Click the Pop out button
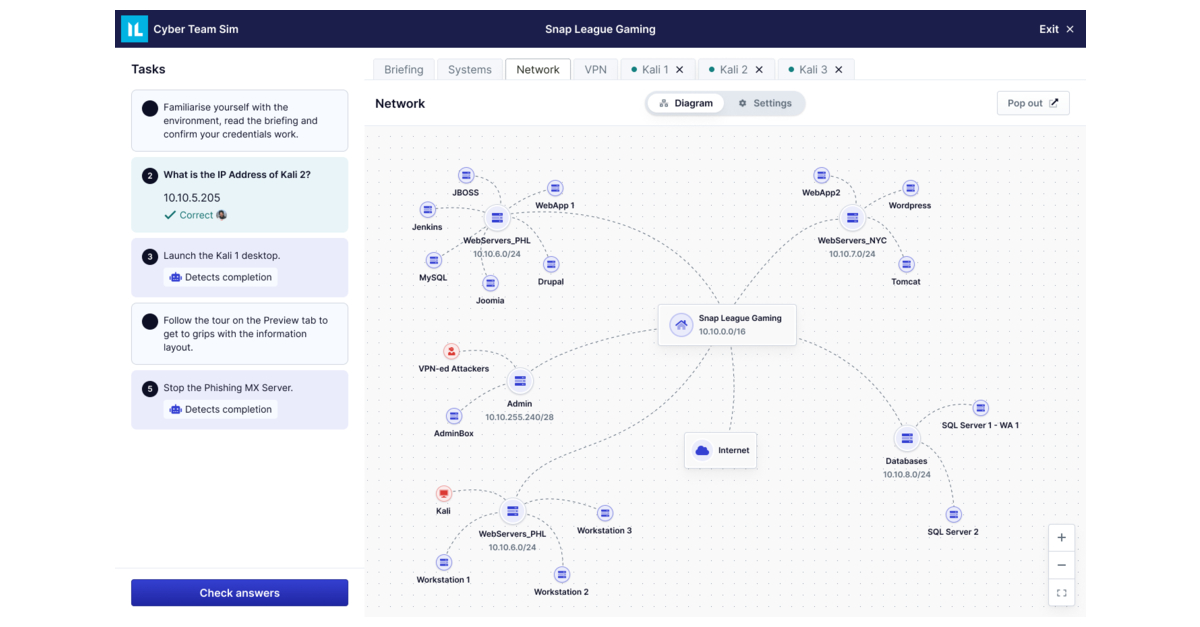Screen dimensions: 1200x627 1032,103
